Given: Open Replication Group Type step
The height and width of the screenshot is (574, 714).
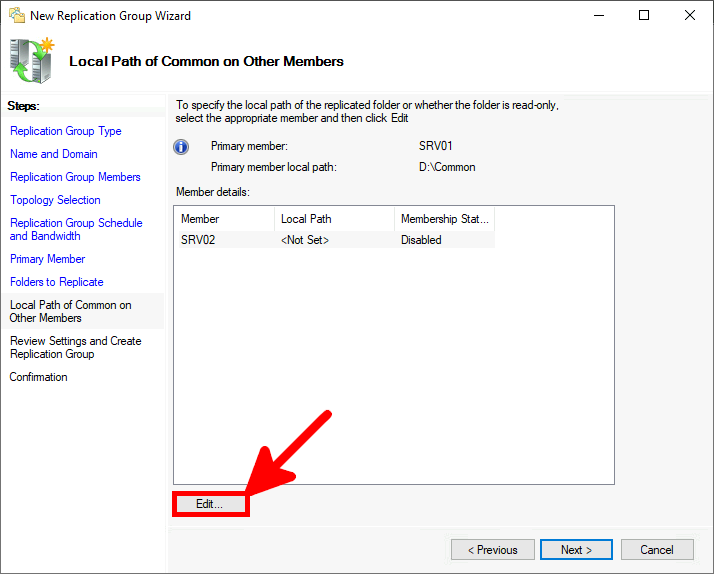Looking at the screenshot, I should [66, 131].
